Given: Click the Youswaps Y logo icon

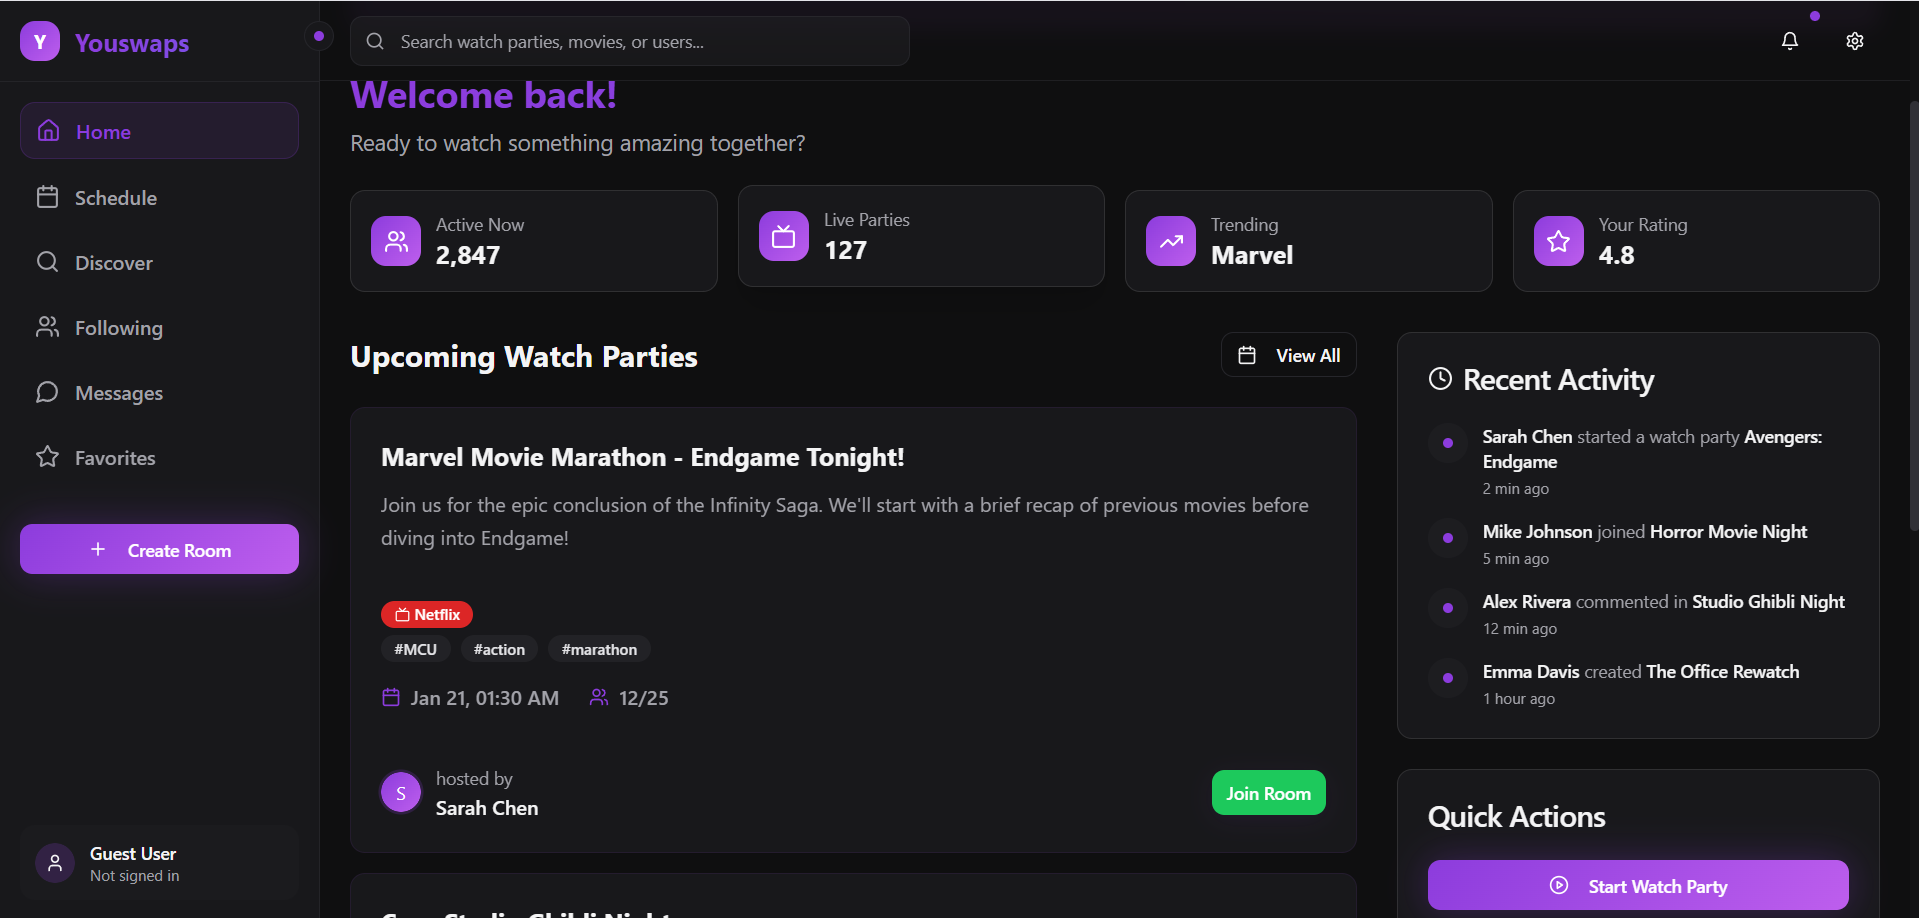Looking at the screenshot, I should (x=40, y=42).
